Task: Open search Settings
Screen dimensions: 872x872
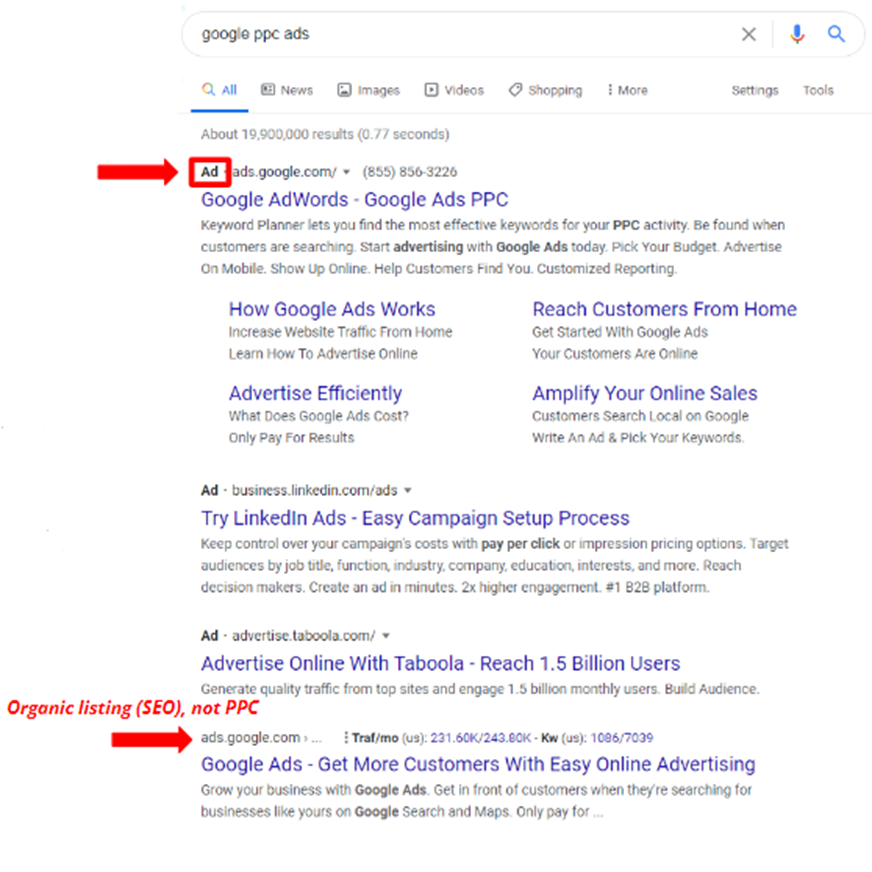Action: (x=754, y=90)
